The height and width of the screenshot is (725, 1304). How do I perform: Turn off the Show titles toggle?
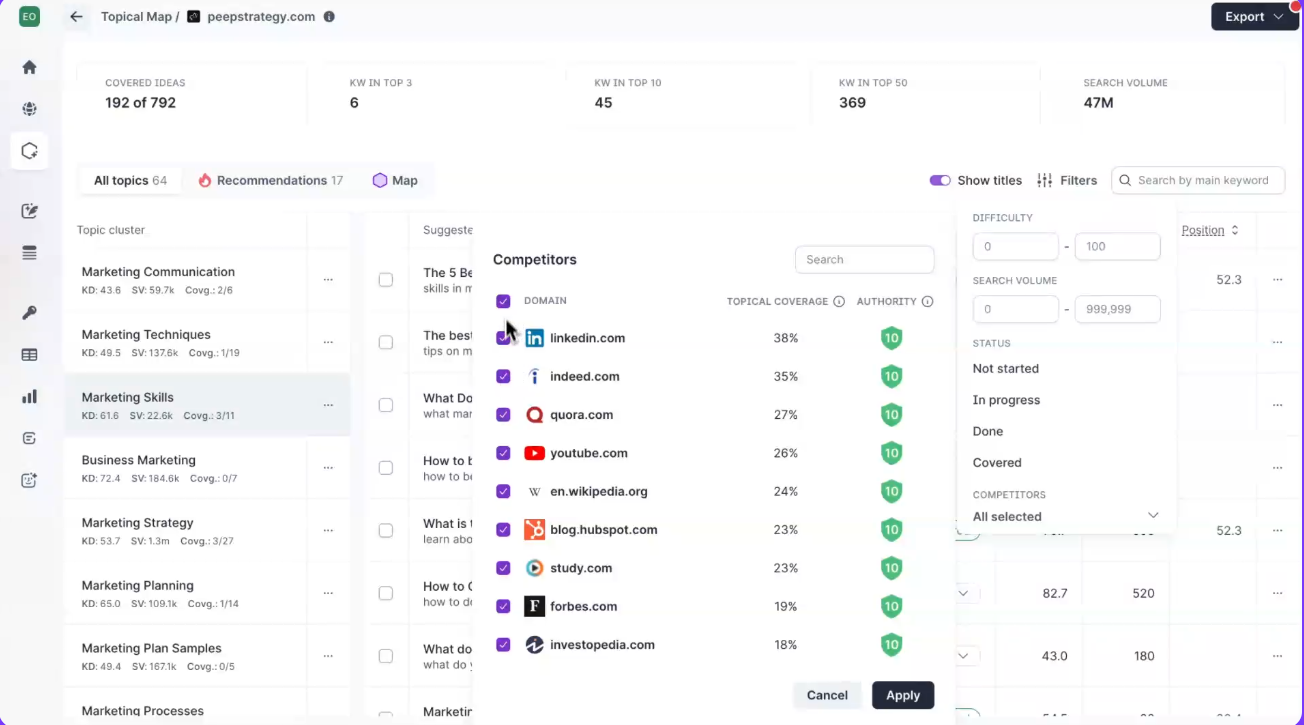[x=940, y=180]
